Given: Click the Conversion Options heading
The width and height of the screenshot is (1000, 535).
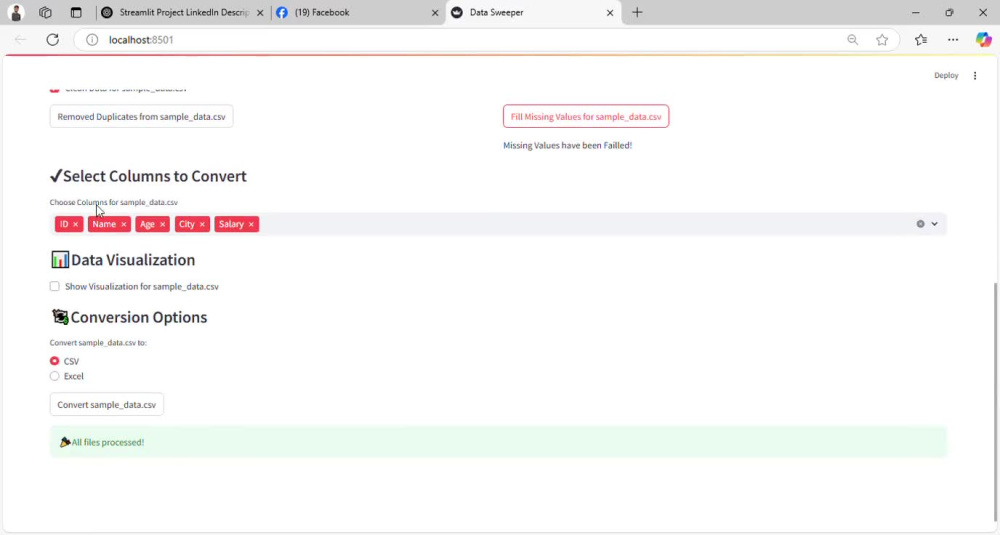Looking at the screenshot, I should tap(129, 317).
